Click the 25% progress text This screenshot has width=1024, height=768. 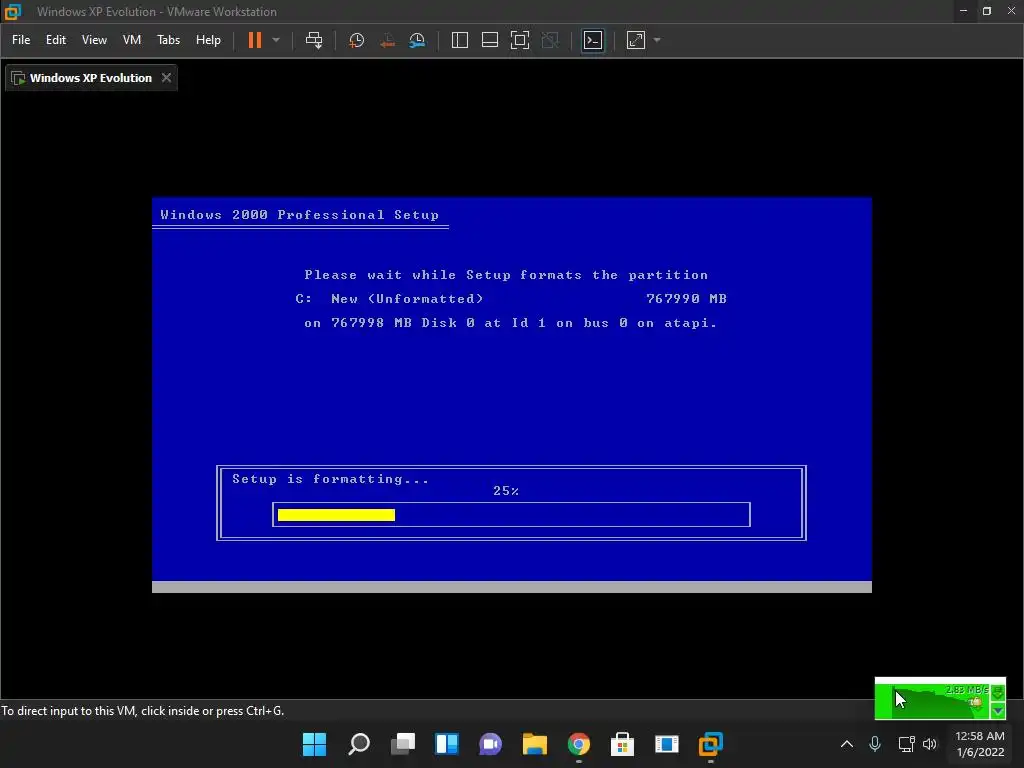[506, 490]
